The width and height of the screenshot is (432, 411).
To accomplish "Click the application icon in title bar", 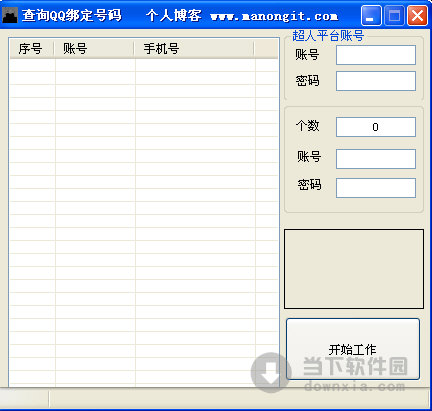I will click(10, 15).
